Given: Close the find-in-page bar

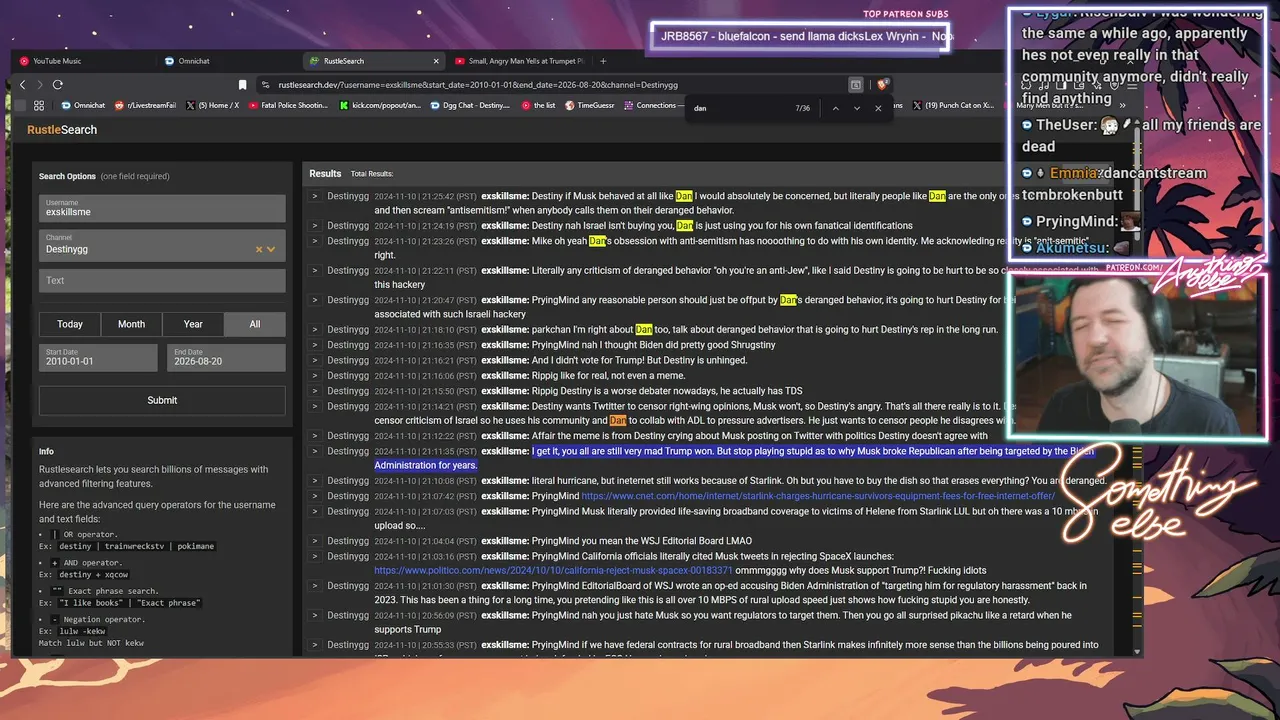Looking at the screenshot, I should coord(878,108).
